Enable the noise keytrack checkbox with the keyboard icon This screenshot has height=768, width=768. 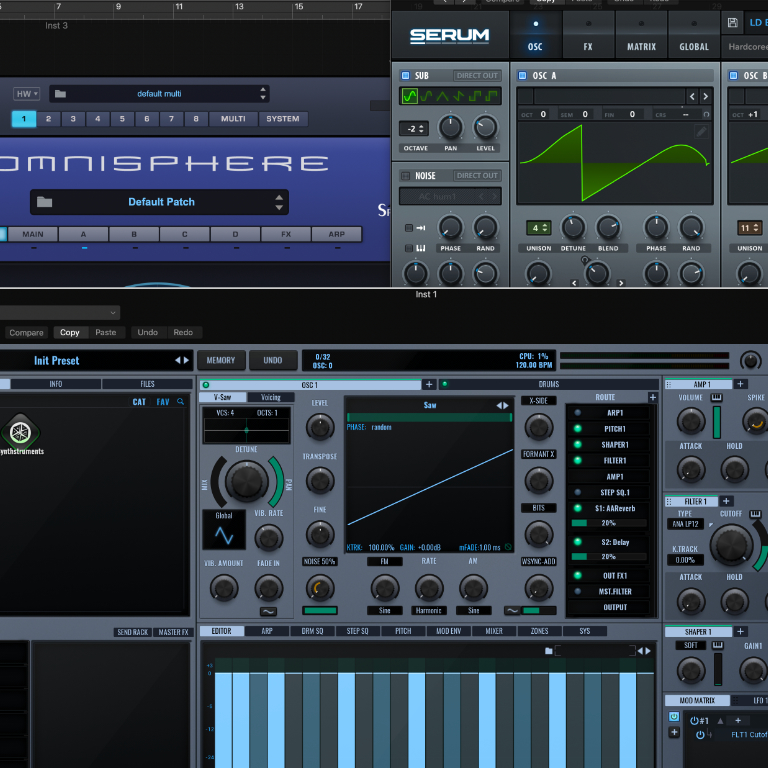[x=409, y=248]
